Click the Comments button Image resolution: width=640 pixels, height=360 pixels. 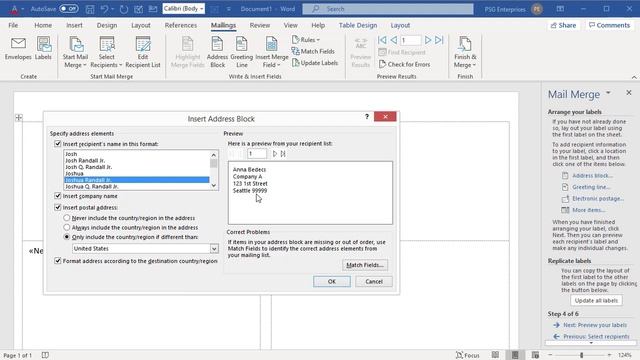tap(609, 25)
